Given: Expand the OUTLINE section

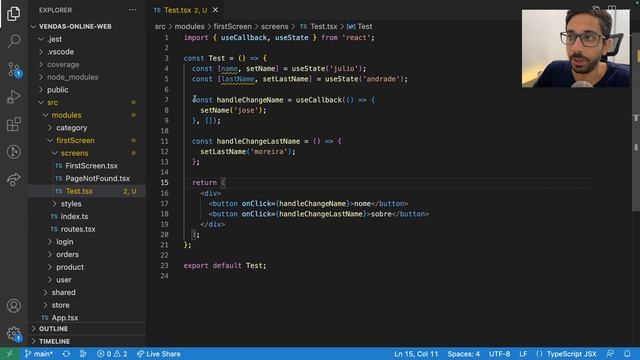Looking at the screenshot, I should [87, 329].
